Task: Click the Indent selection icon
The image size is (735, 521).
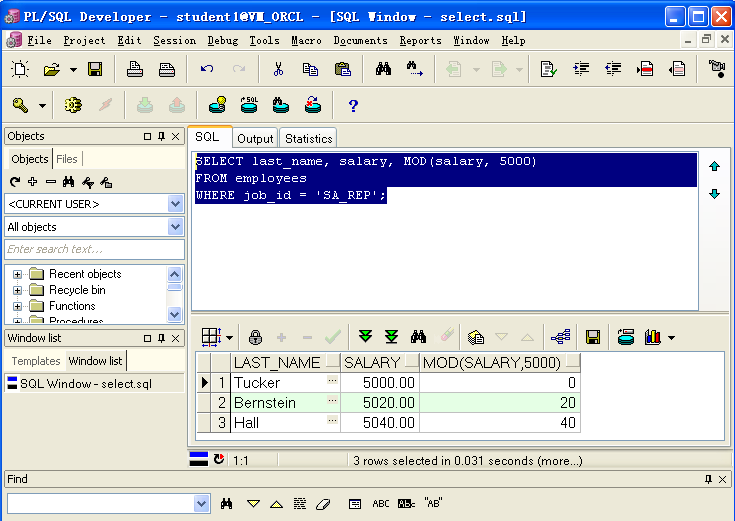Action: (581, 69)
